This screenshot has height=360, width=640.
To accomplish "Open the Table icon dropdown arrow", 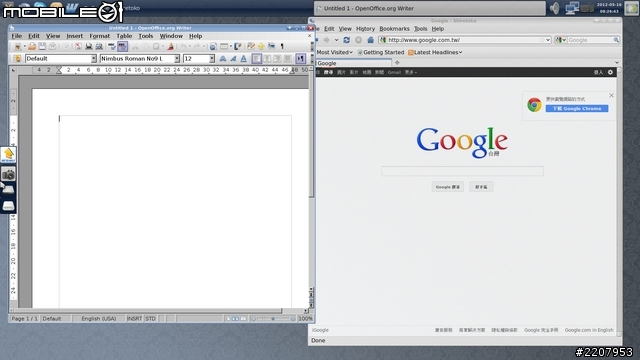I will [231, 47].
